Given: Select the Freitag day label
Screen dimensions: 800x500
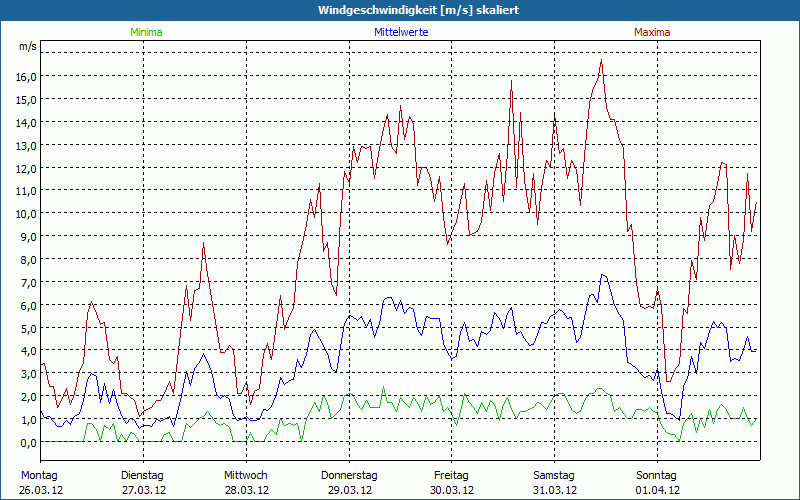Looking at the screenshot, I should (x=451, y=475).
